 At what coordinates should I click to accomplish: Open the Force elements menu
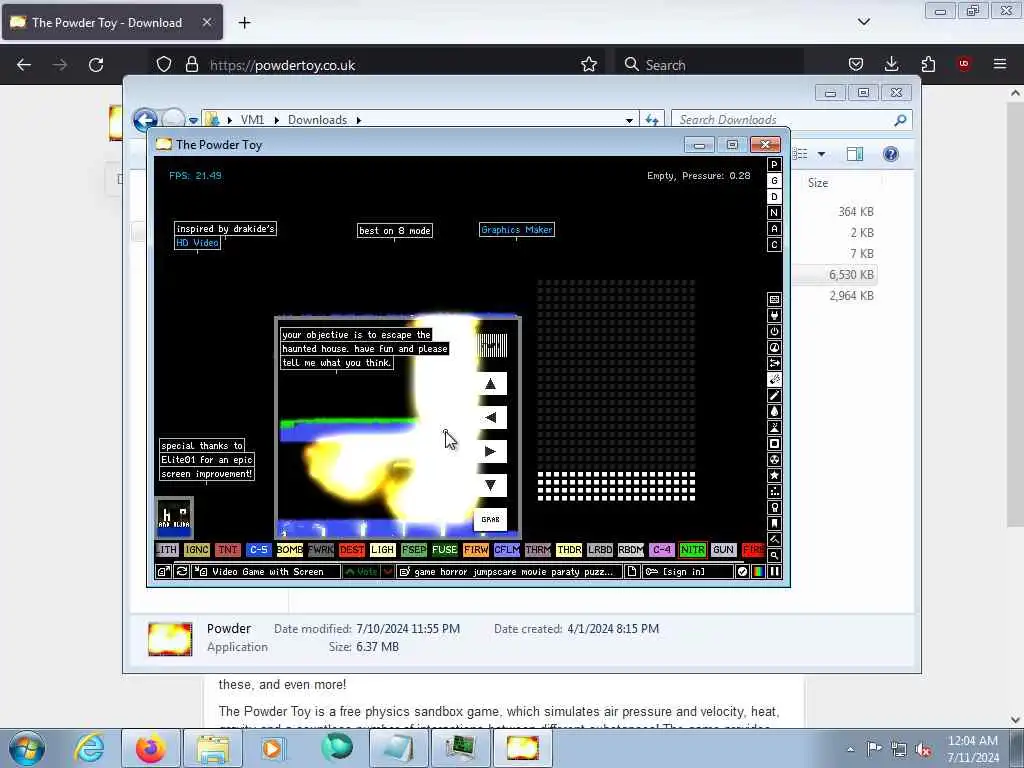point(774,363)
